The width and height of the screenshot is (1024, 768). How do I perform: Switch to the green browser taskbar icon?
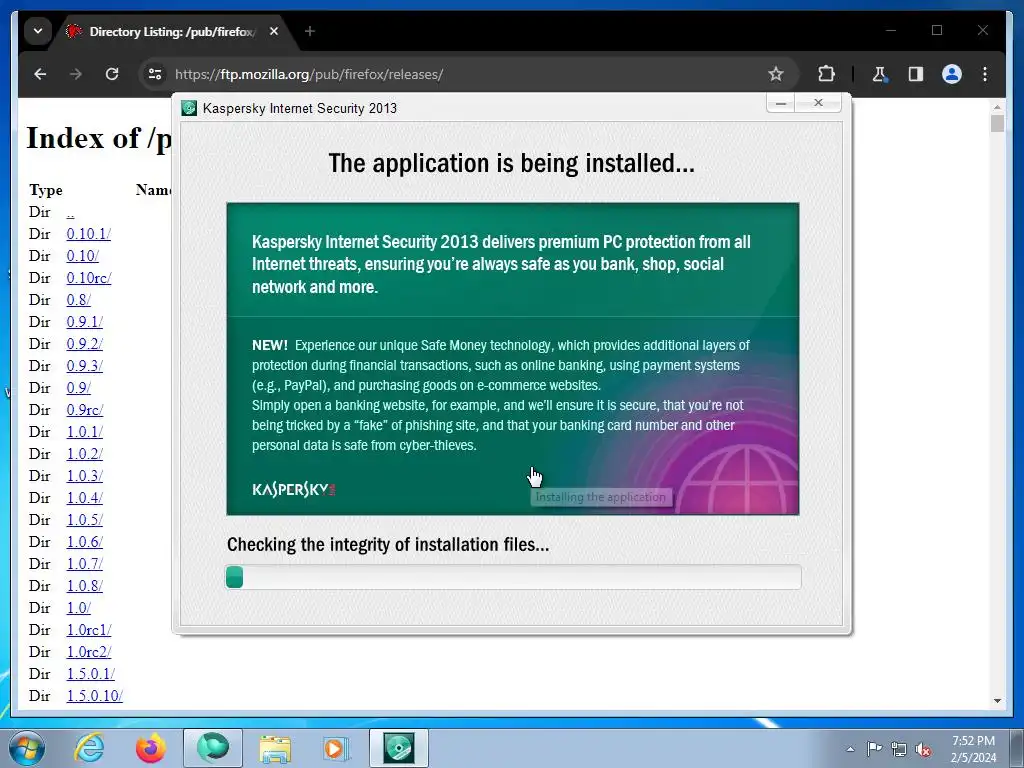coord(213,748)
